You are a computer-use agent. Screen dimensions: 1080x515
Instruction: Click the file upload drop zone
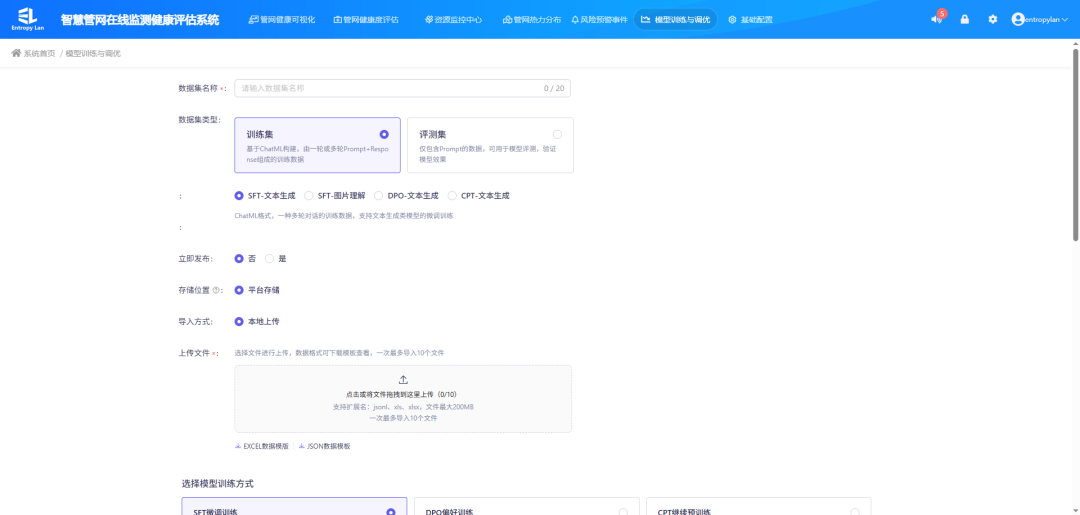(403, 399)
